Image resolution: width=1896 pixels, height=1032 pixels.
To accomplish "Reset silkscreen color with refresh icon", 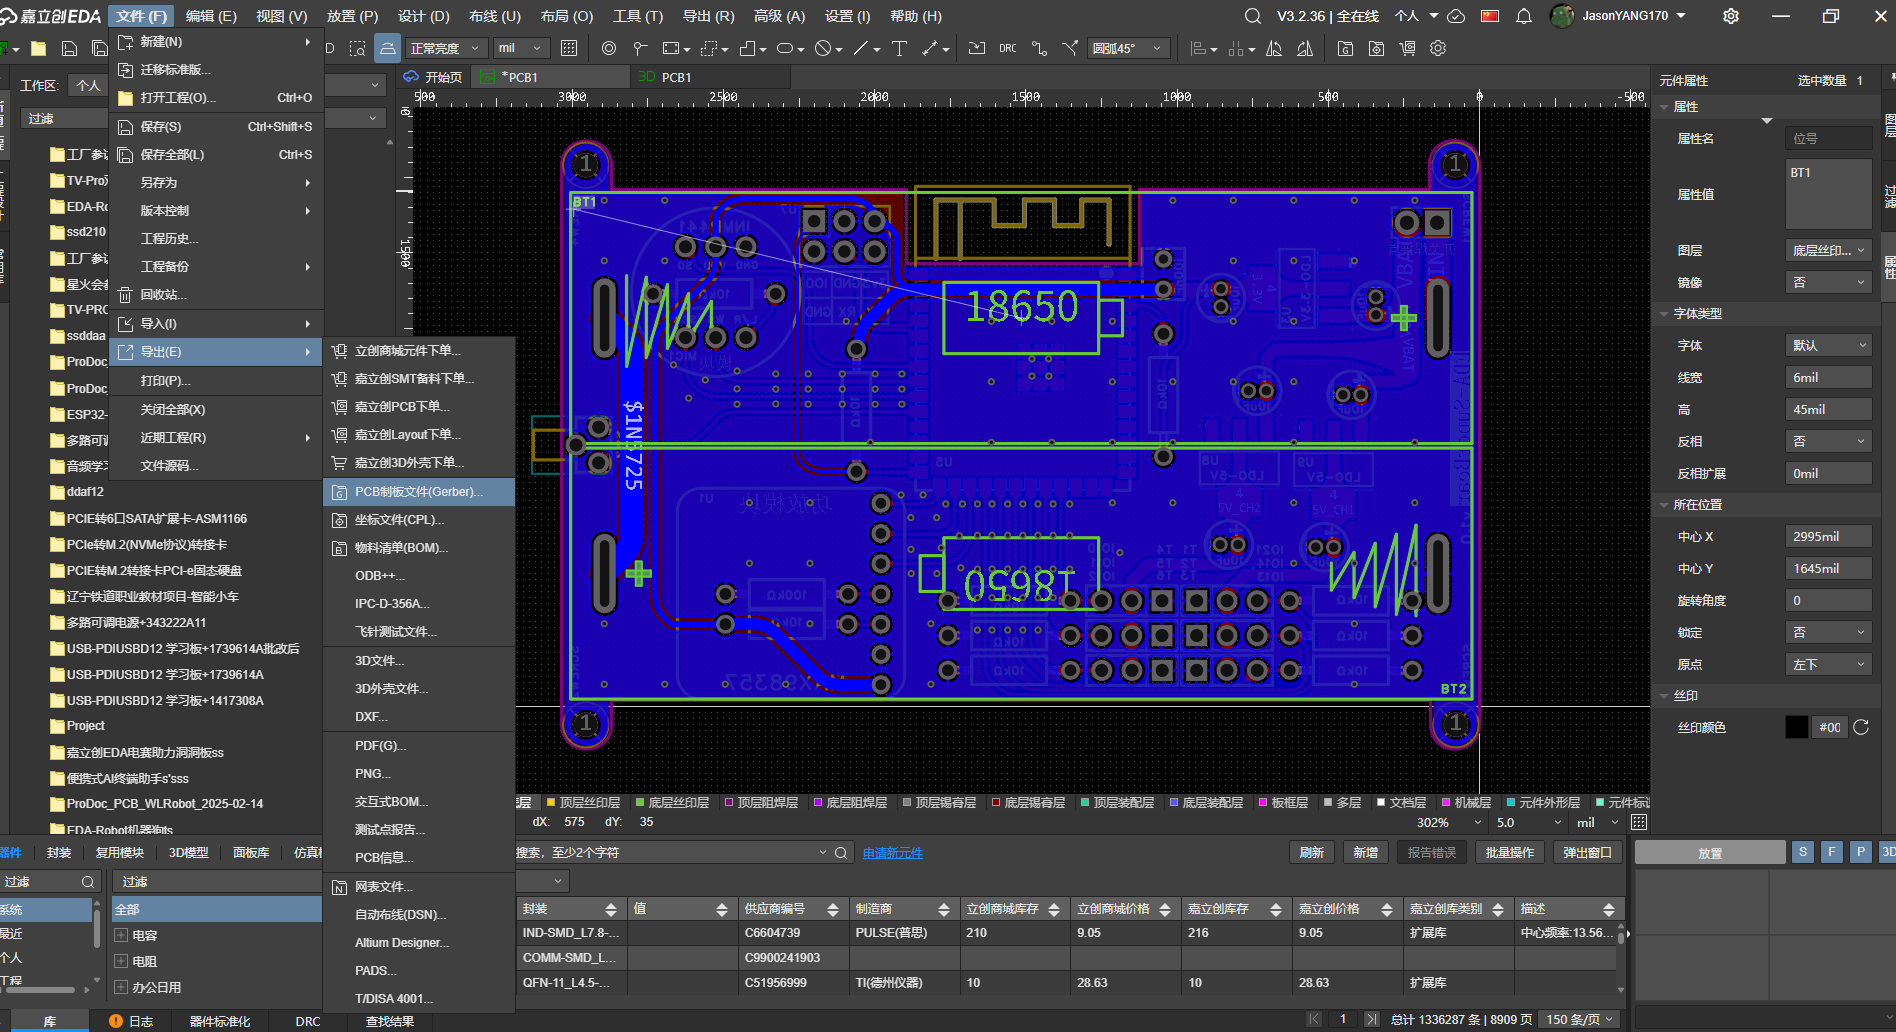I will 1861,727.
